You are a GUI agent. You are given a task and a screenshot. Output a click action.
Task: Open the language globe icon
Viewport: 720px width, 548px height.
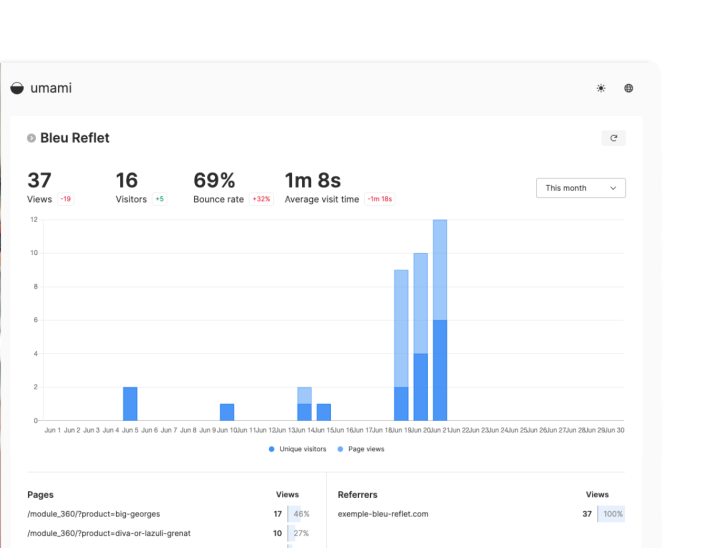tap(629, 88)
